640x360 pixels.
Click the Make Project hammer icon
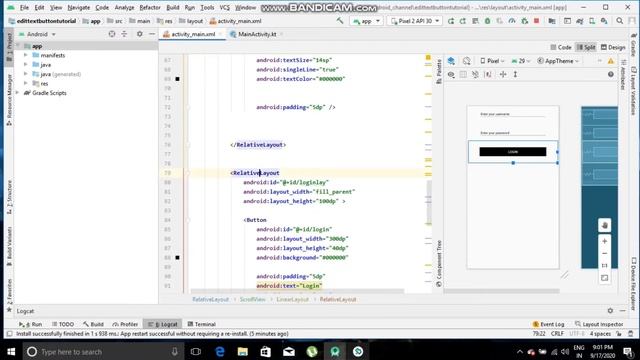click(340, 20)
